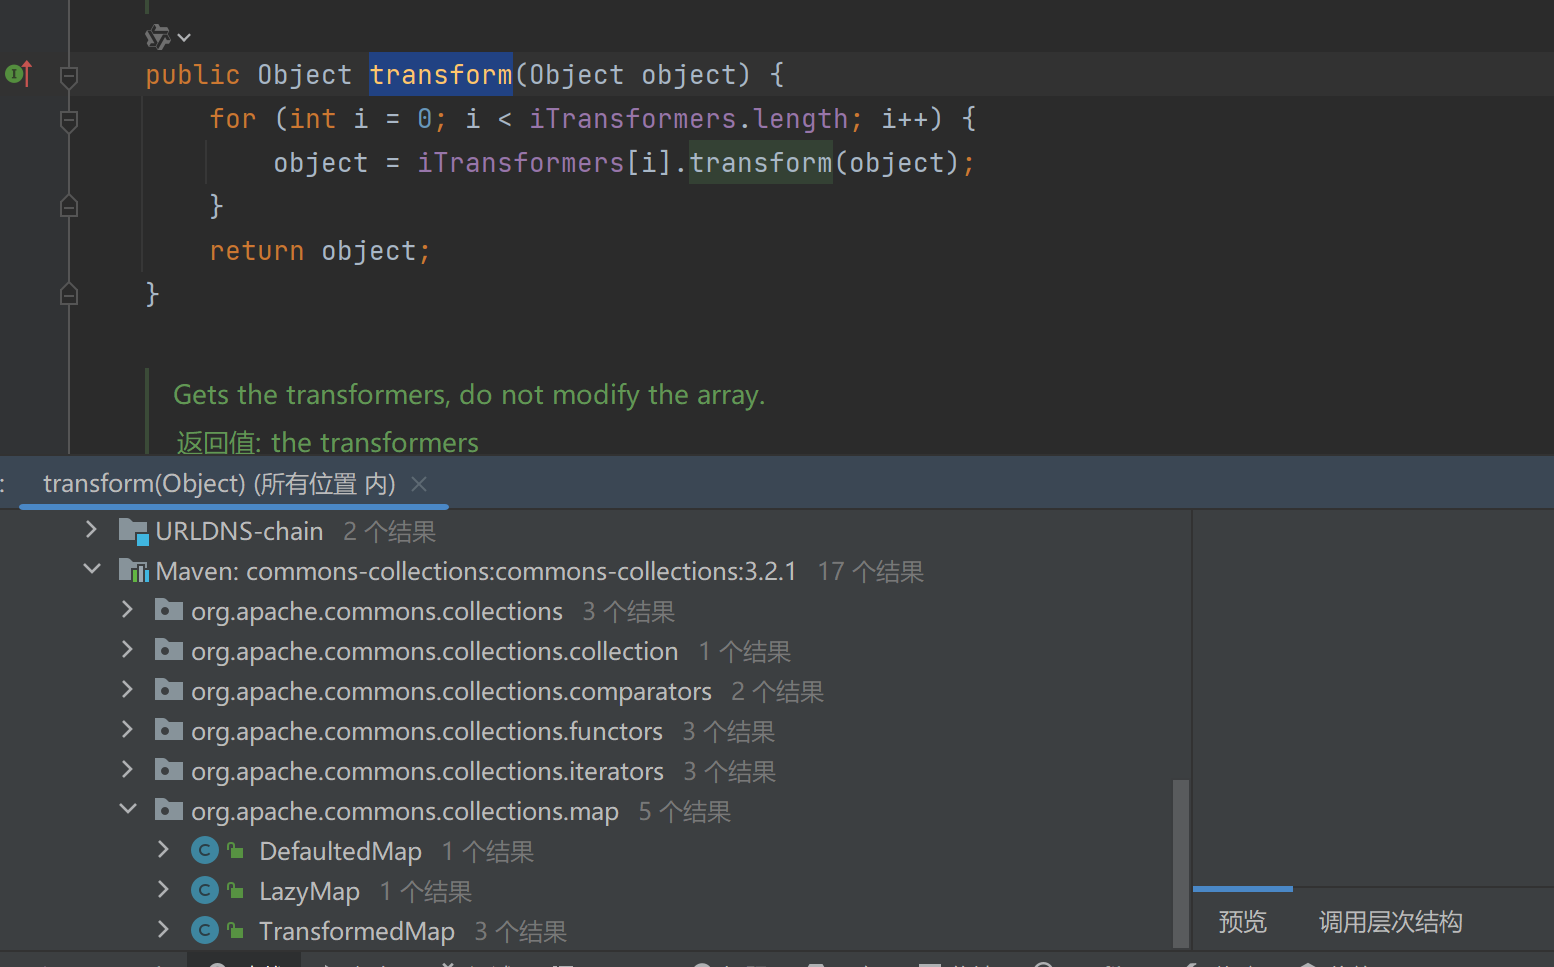1554x967 pixels.
Task: Expand the org.apache.commons.collections package
Action: pos(127,609)
